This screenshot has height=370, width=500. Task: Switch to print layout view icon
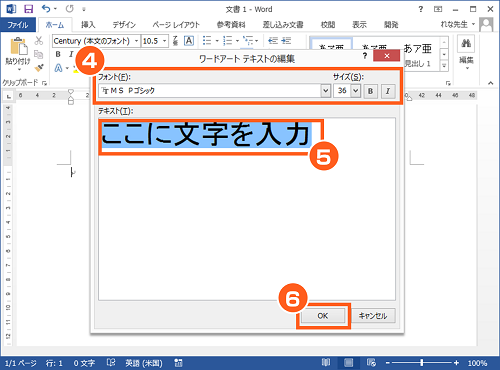[349, 363]
